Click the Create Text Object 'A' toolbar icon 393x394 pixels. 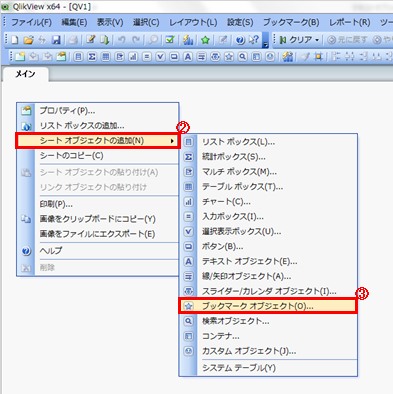point(188,57)
